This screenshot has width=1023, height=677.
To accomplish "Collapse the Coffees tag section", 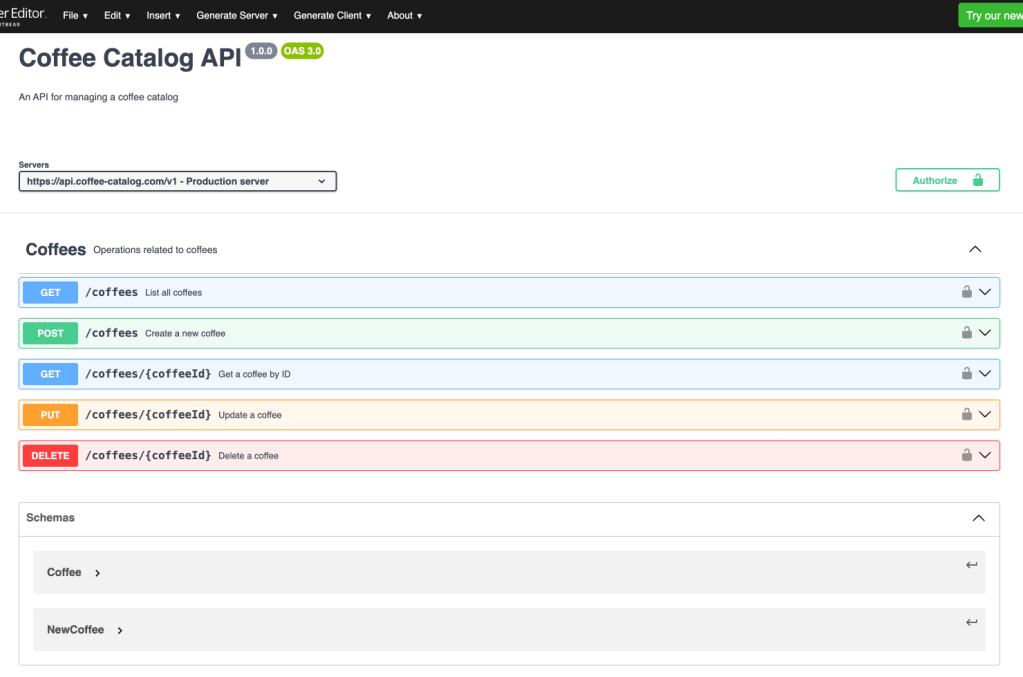I will (975, 249).
